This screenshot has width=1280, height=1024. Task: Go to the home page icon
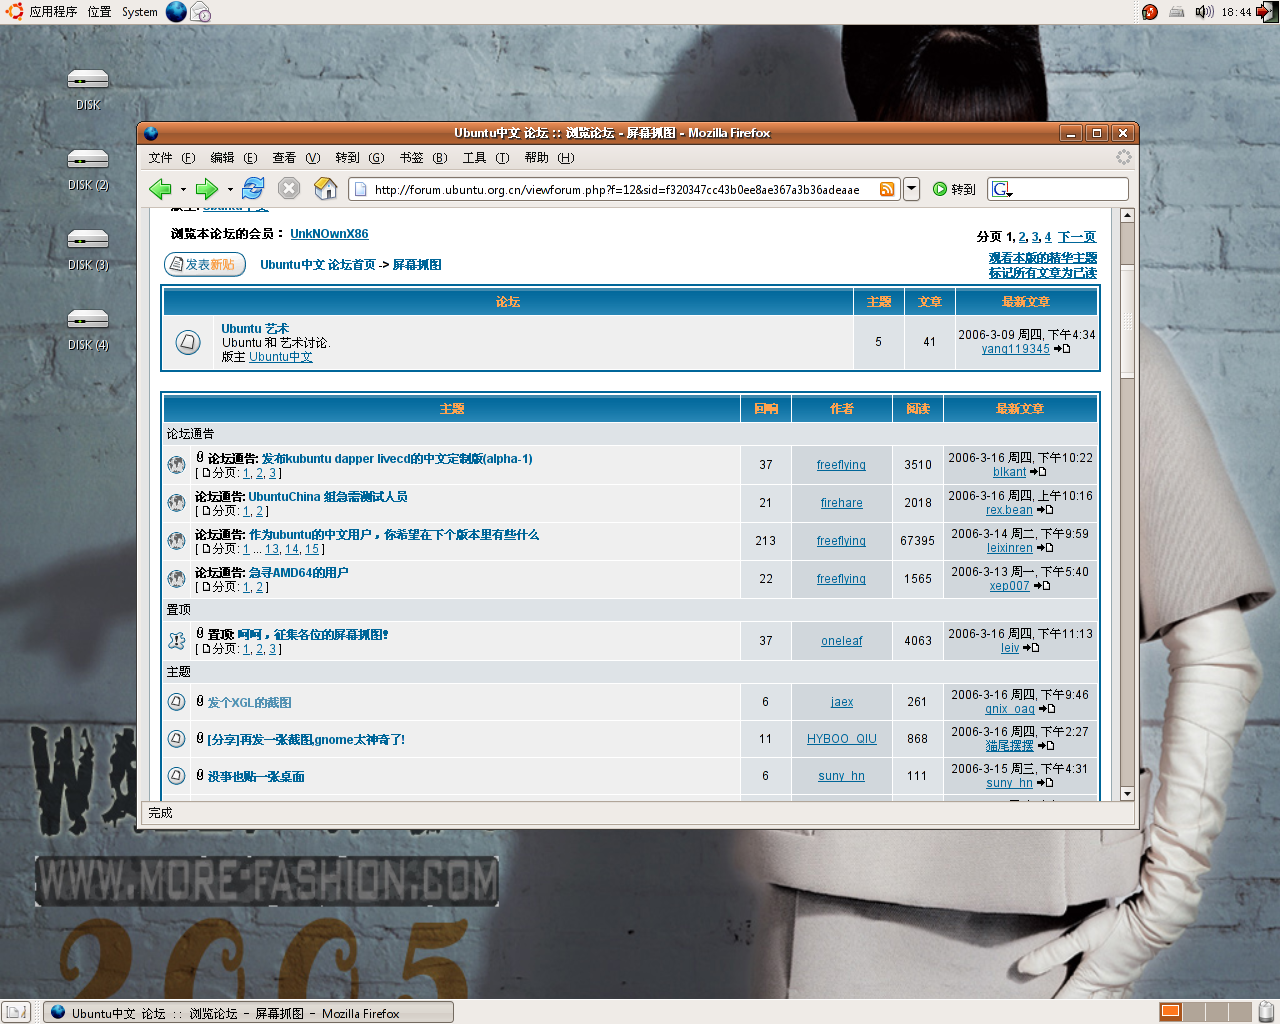tap(326, 188)
